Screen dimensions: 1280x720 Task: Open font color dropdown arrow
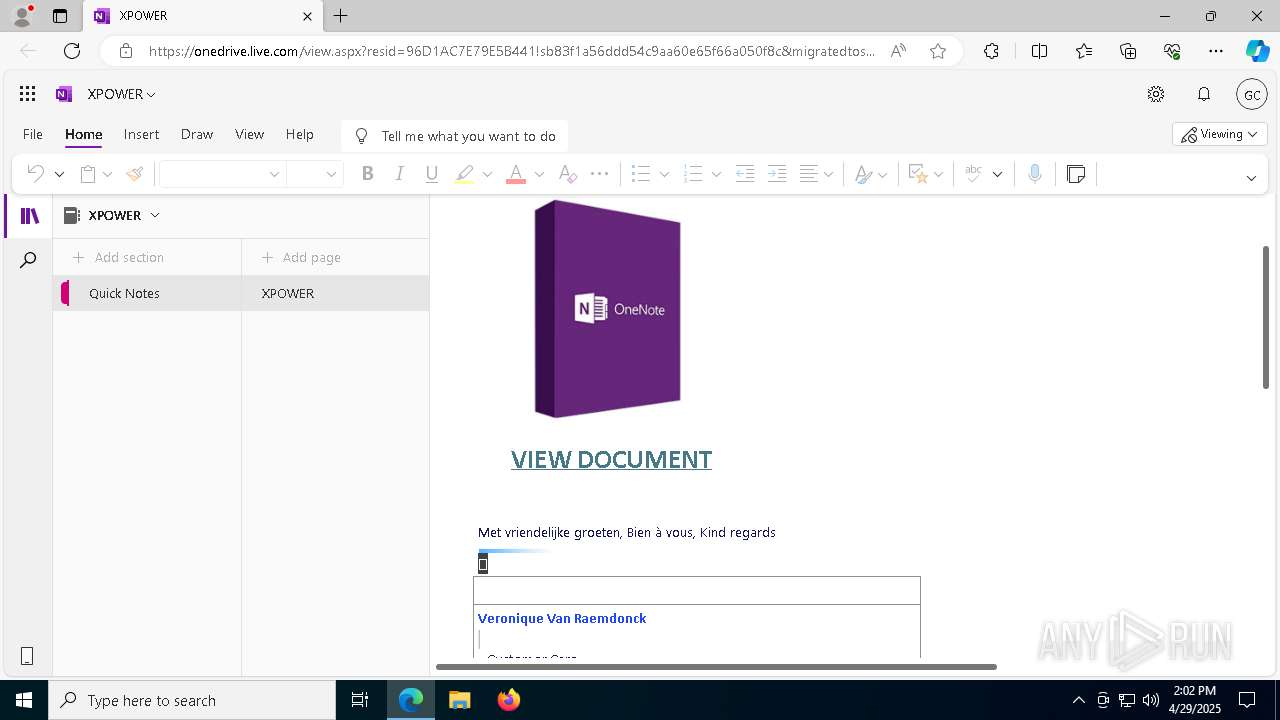tap(539, 174)
